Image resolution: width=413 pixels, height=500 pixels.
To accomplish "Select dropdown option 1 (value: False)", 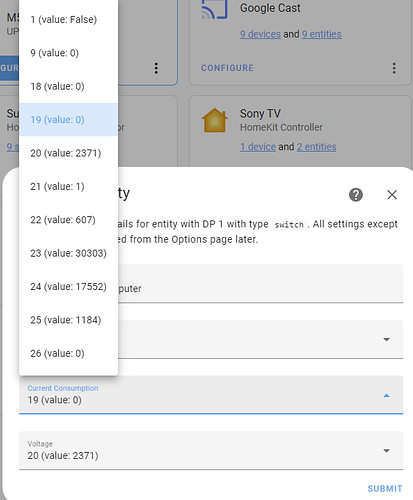I will pyautogui.click(x=68, y=20).
